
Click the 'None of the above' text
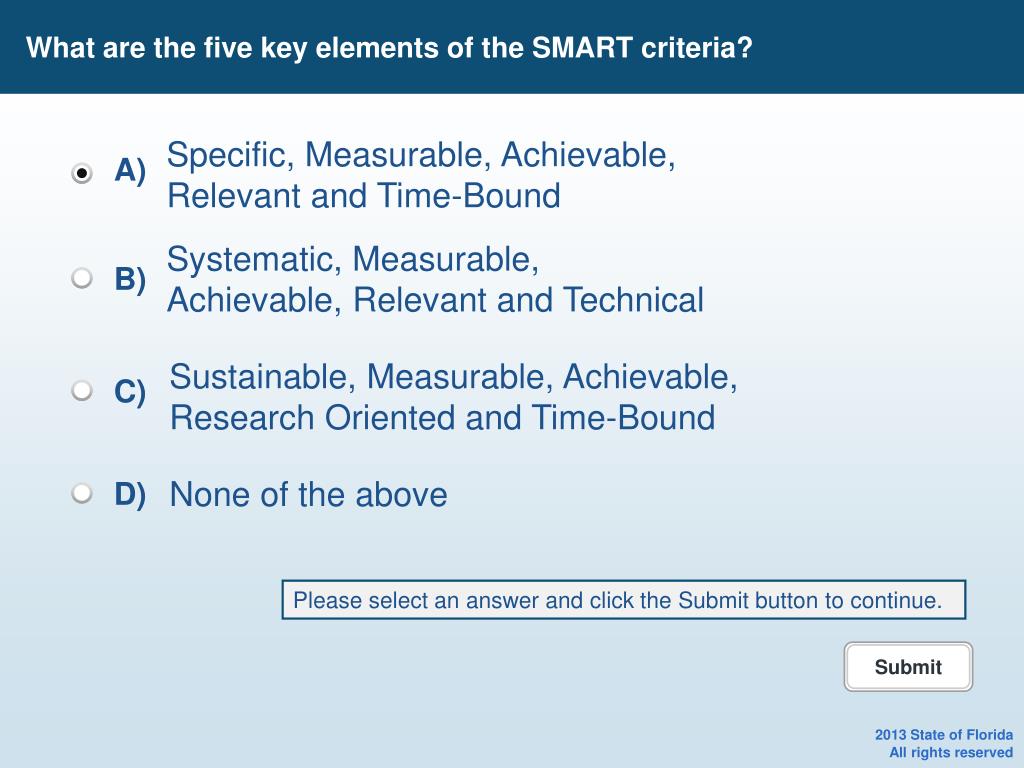pyautogui.click(x=308, y=494)
